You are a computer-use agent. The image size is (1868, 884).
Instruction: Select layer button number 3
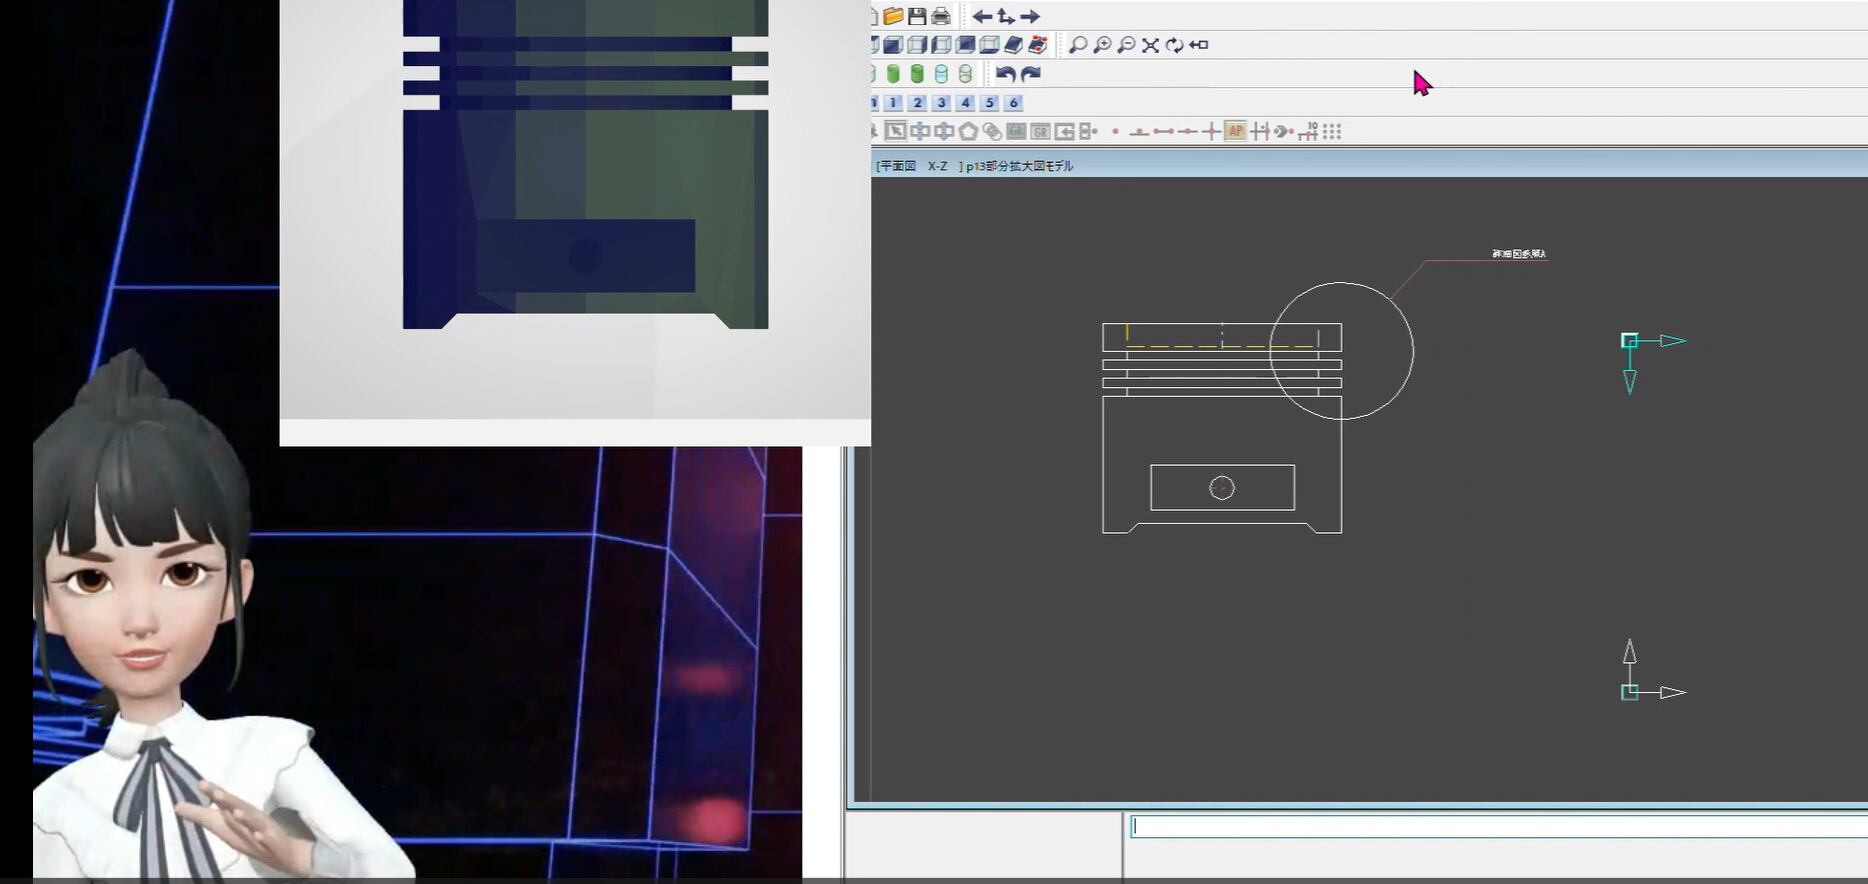[941, 103]
